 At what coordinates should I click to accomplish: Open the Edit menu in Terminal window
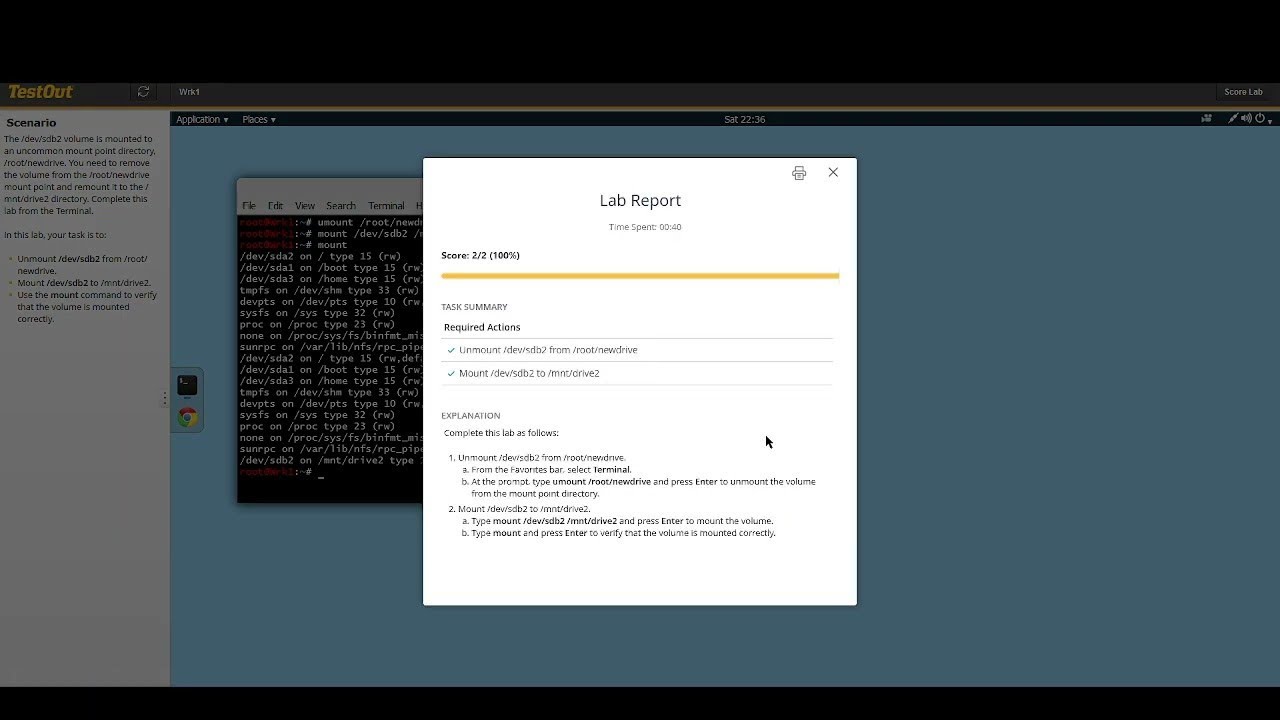click(275, 206)
